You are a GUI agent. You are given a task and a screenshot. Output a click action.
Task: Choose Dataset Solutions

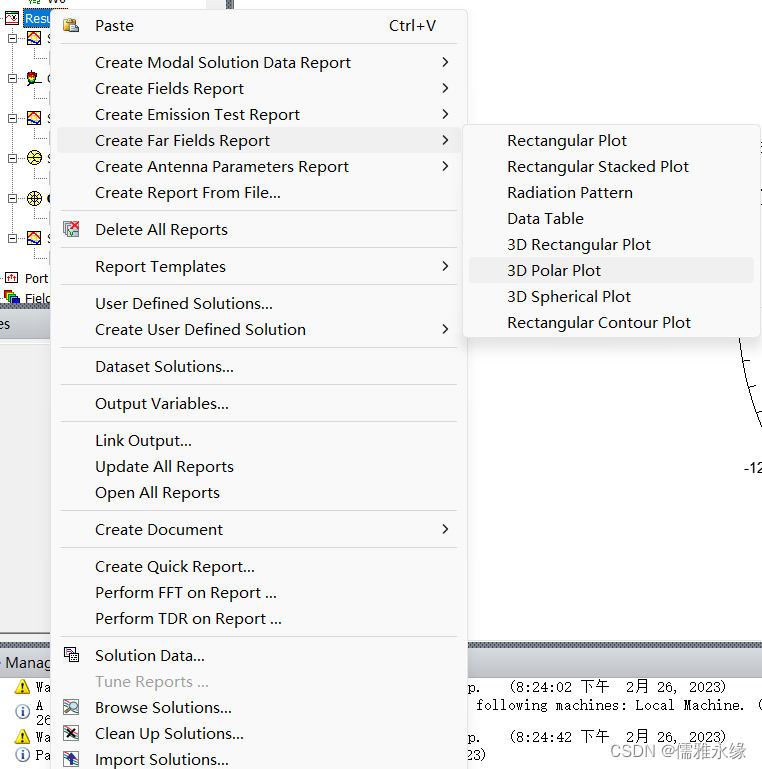[259, 366]
